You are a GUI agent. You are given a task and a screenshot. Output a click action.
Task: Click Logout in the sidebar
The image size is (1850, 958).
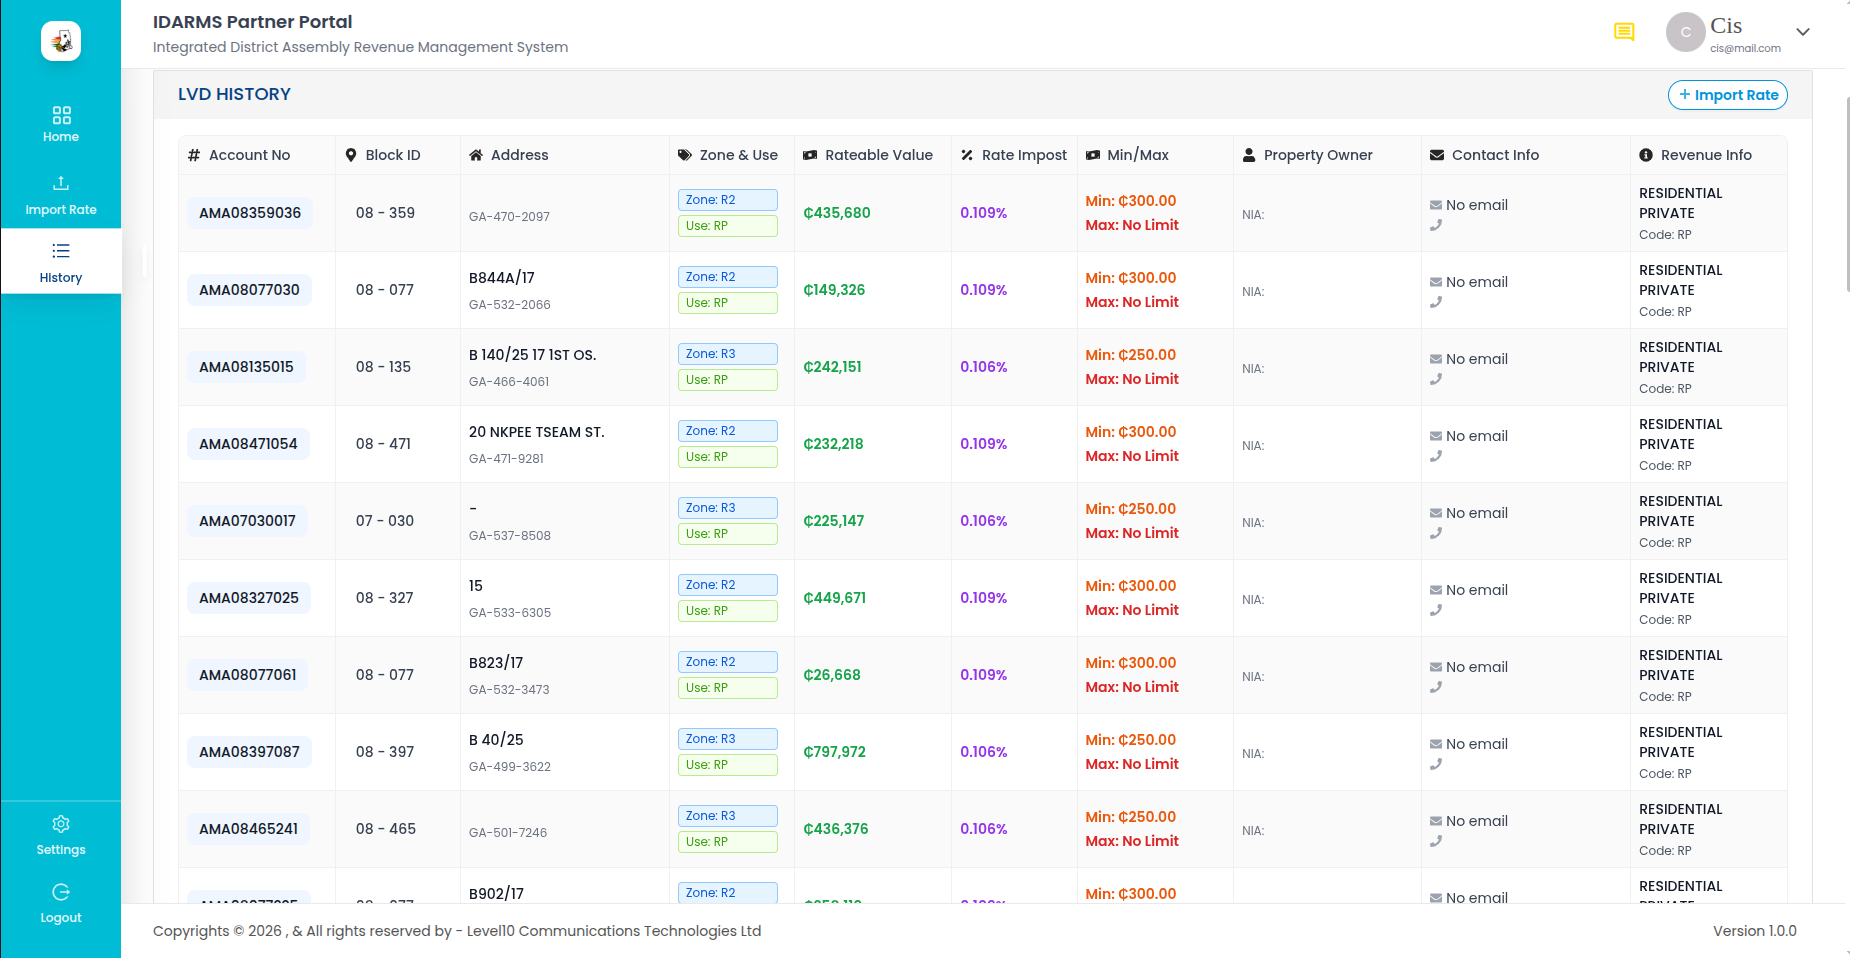(61, 904)
